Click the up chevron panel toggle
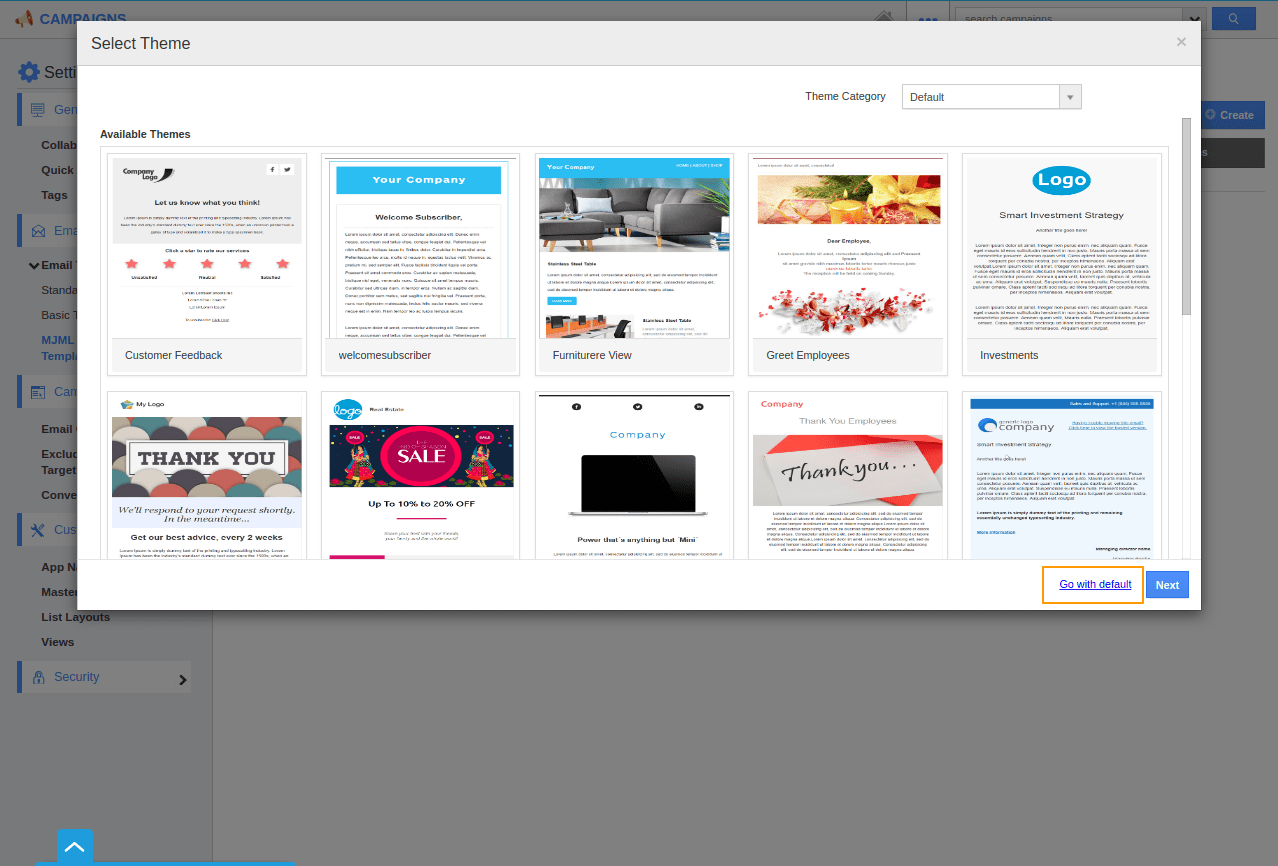Screen dimensions: 1278x866 click(75, 848)
